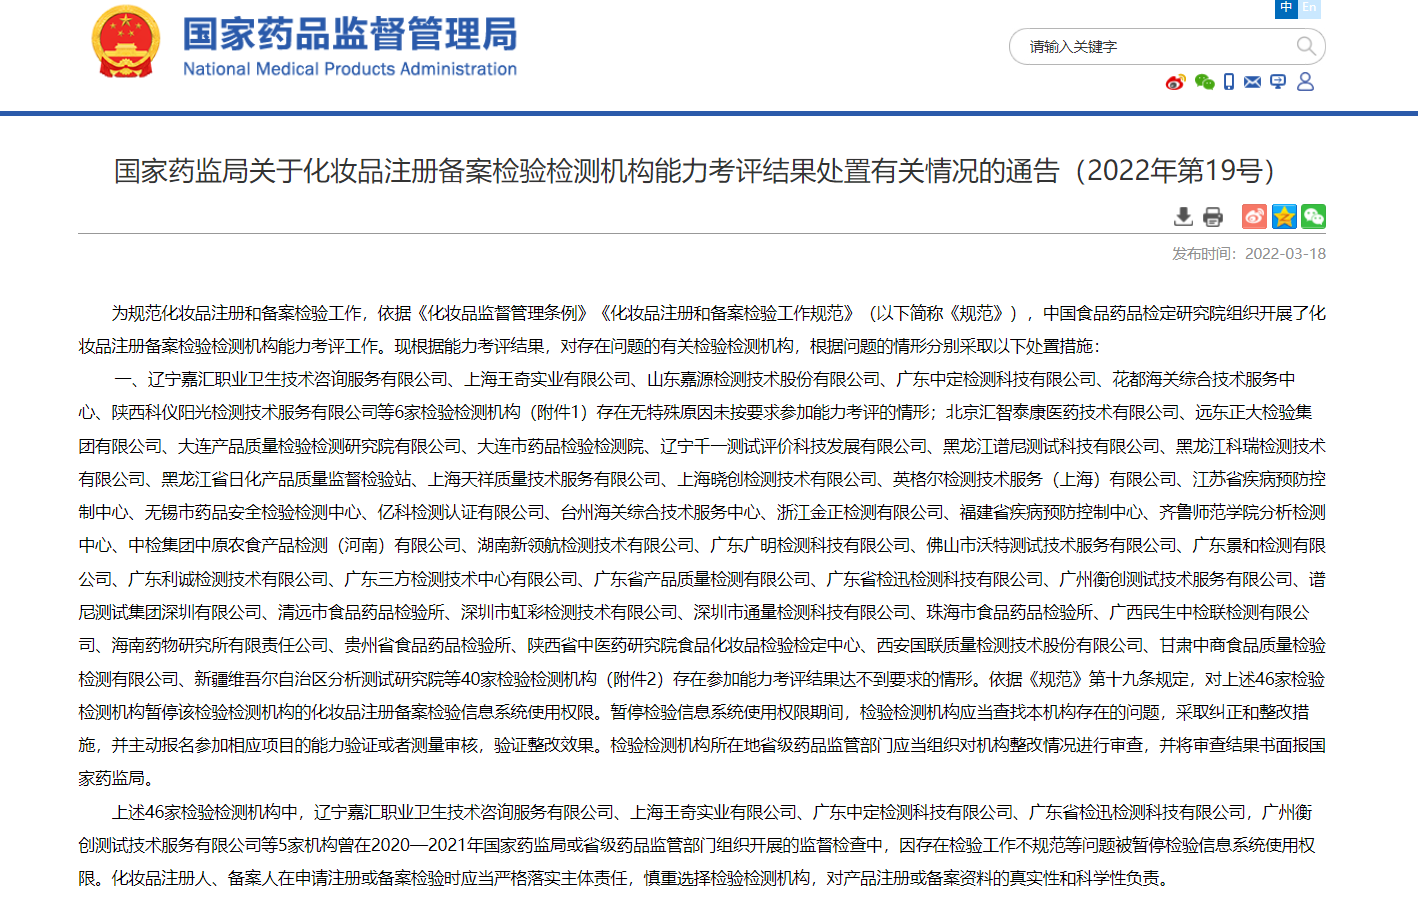Switch the site language to 中
1418x901 pixels.
point(1286,8)
